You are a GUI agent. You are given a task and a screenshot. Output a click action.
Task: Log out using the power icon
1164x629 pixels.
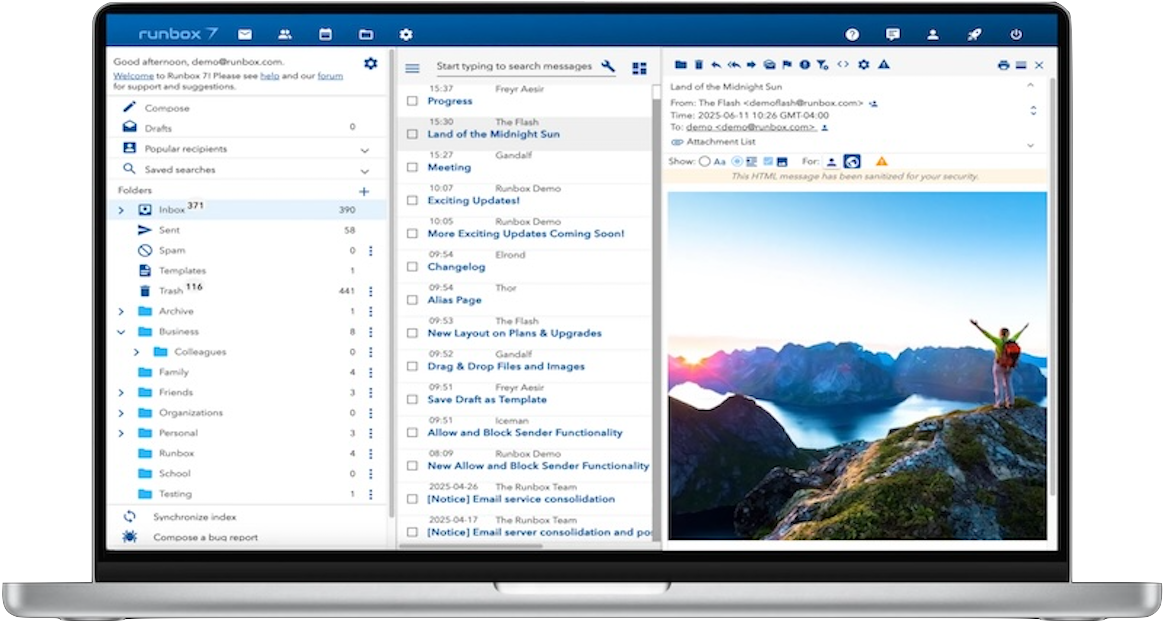(x=1016, y=34)
